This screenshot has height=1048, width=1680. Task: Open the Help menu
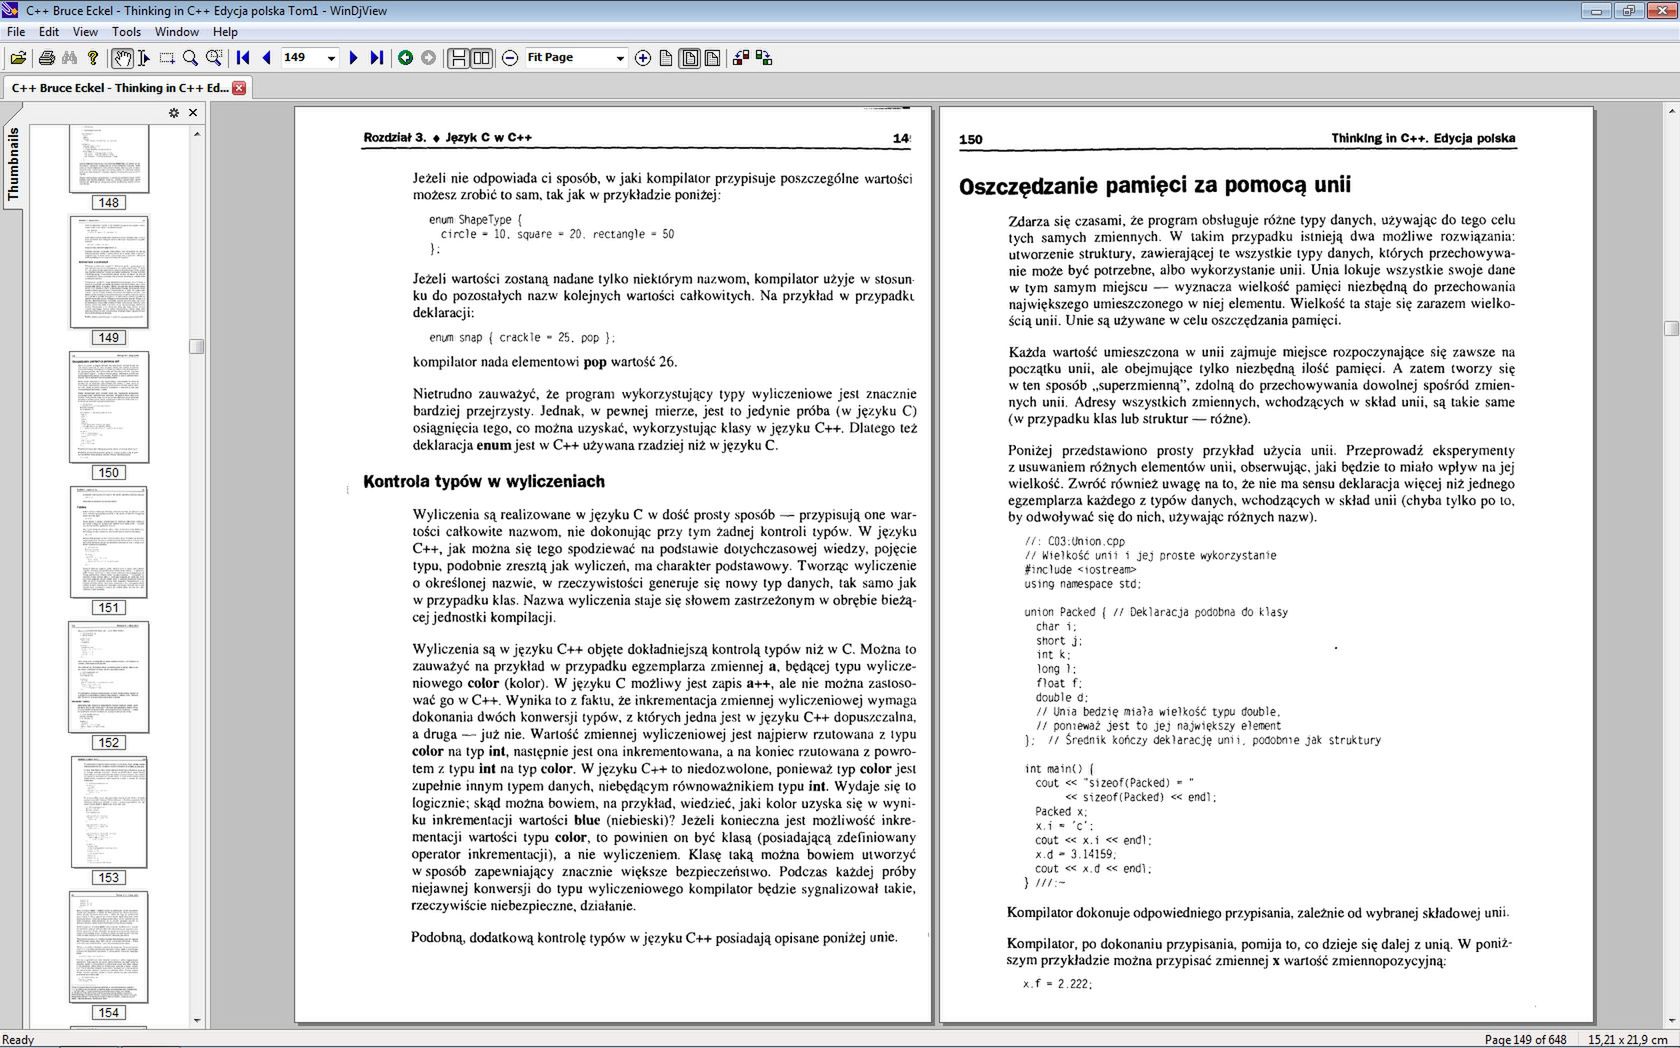point(225,32)
